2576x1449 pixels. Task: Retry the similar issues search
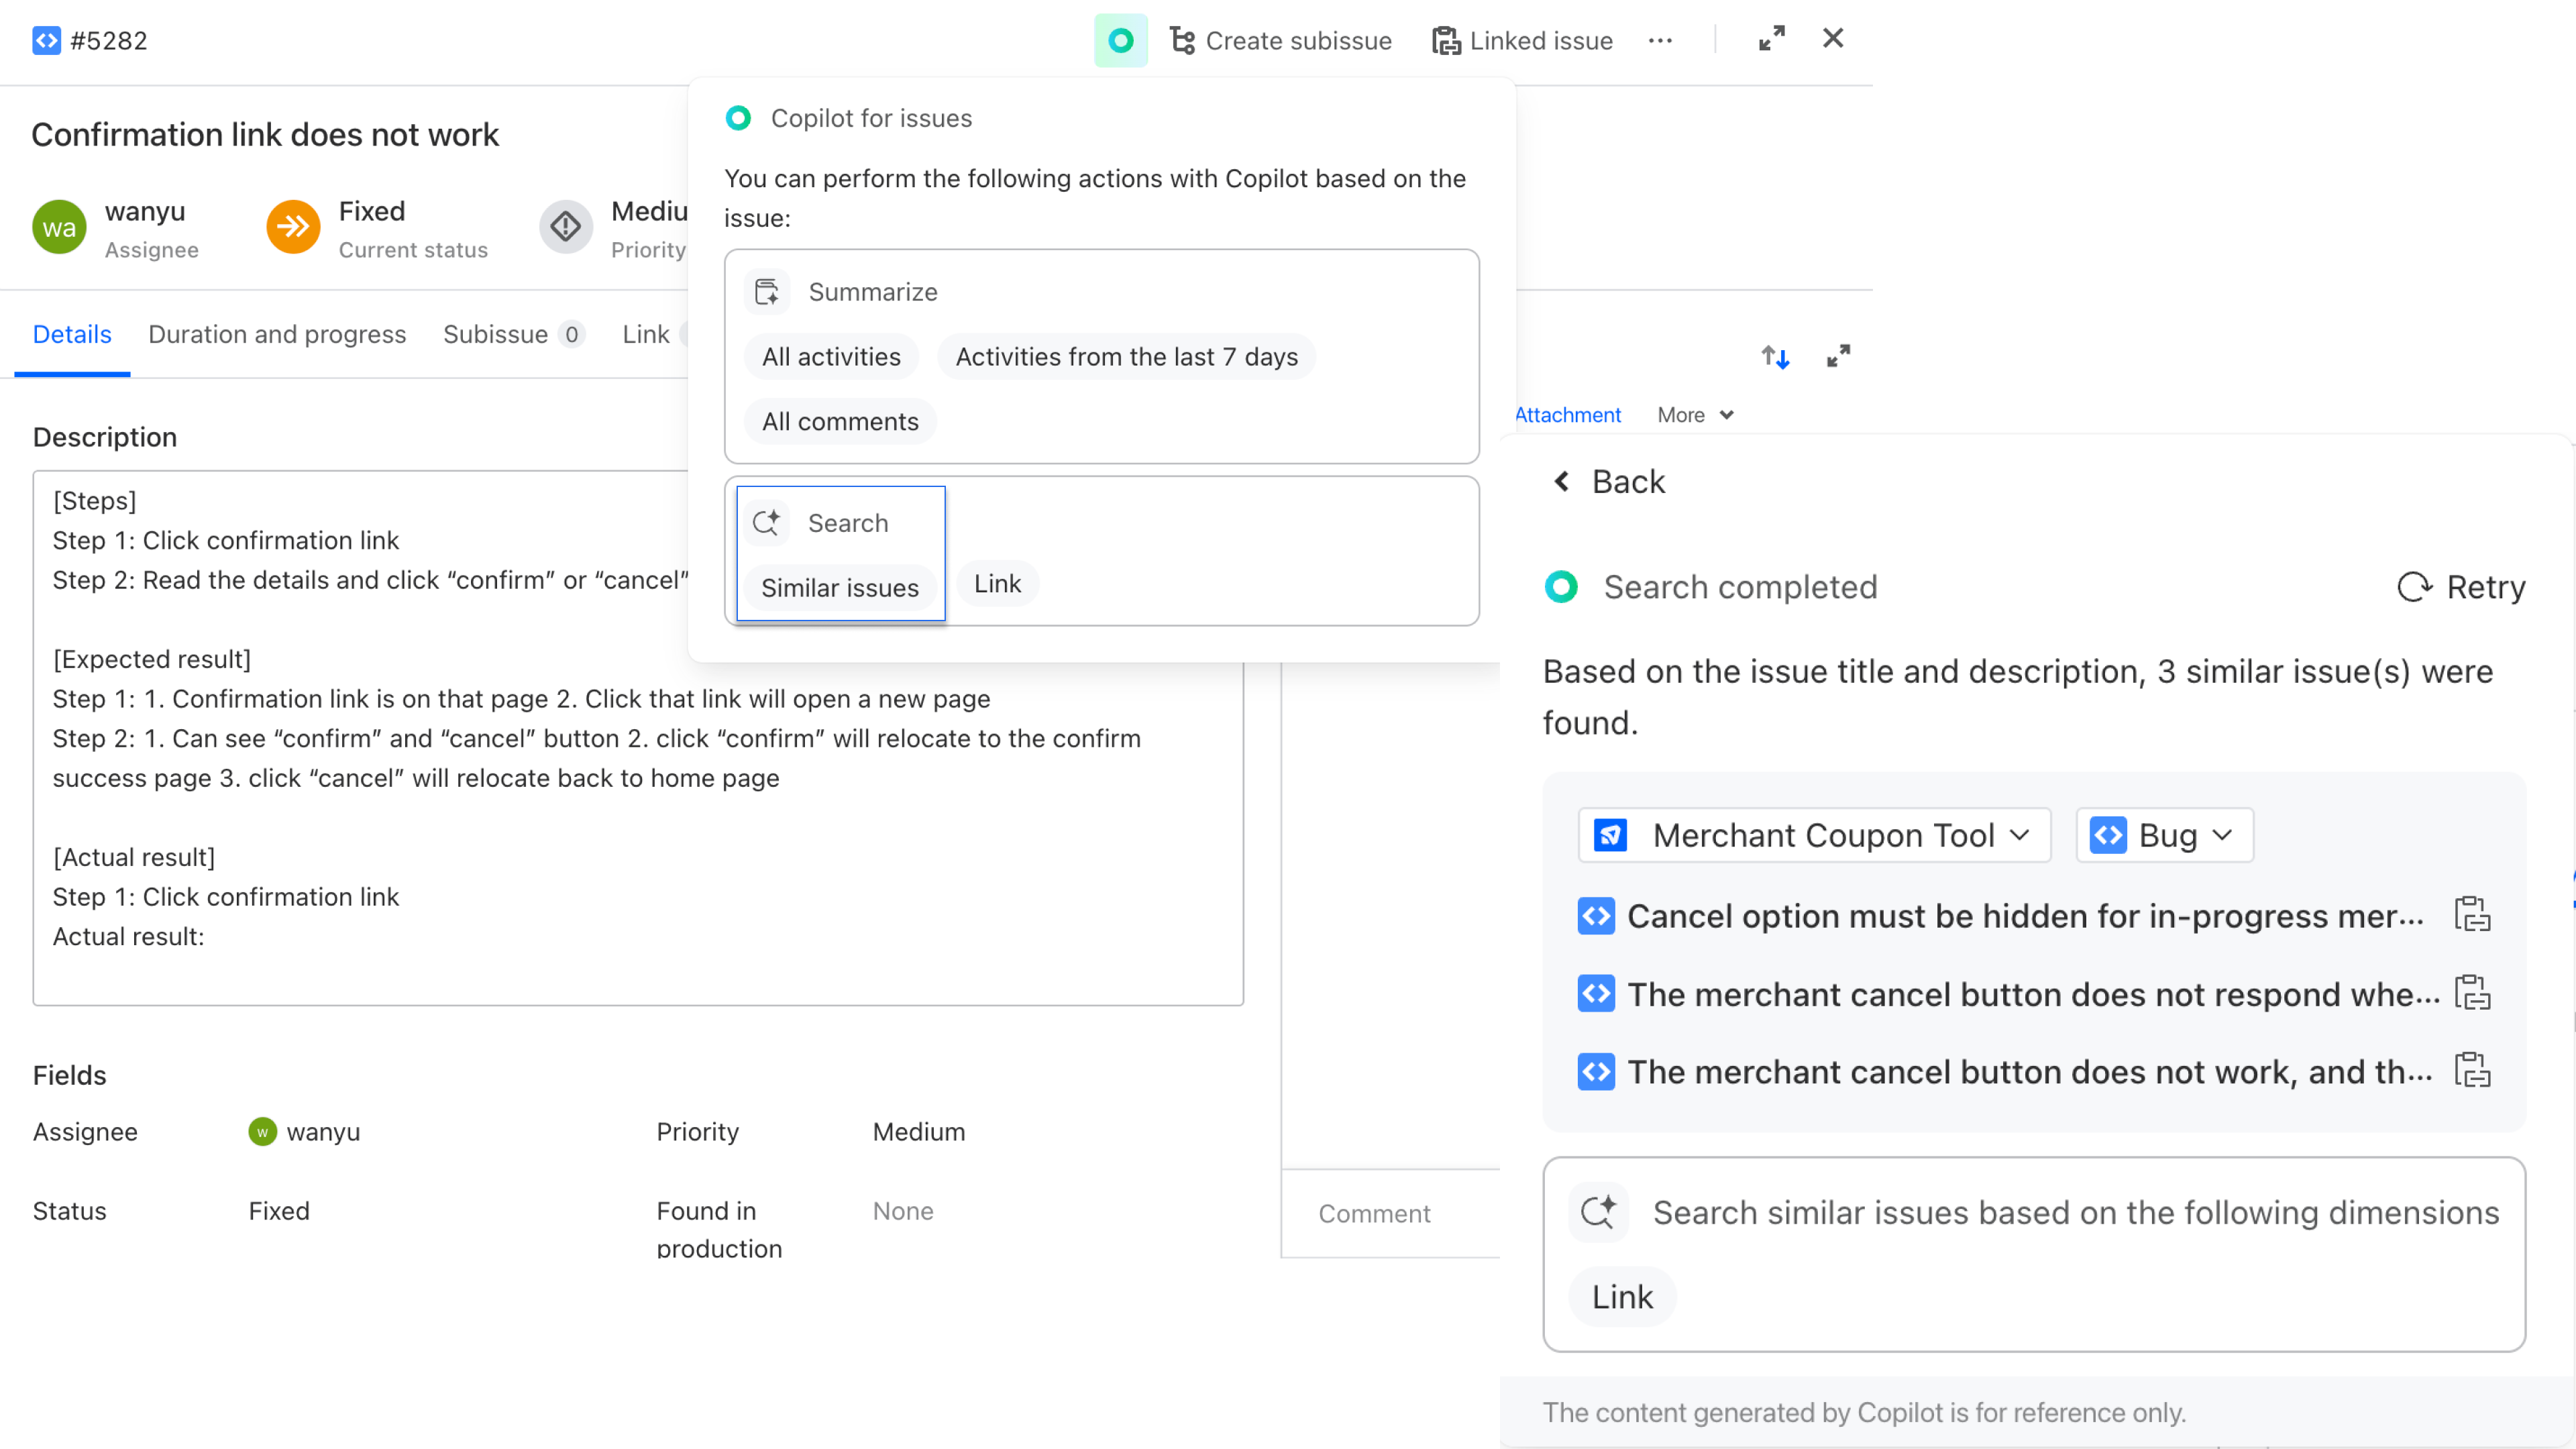pos(2461,587)
